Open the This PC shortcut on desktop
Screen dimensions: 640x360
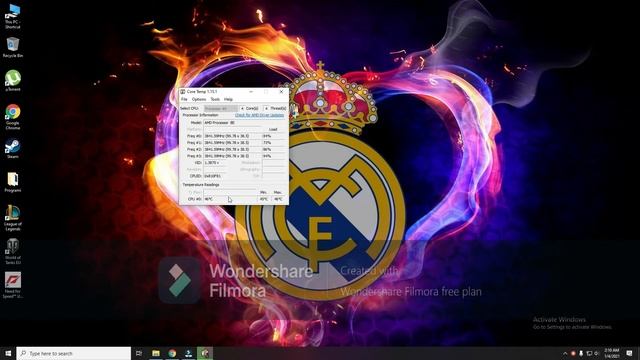coord(13,16)
